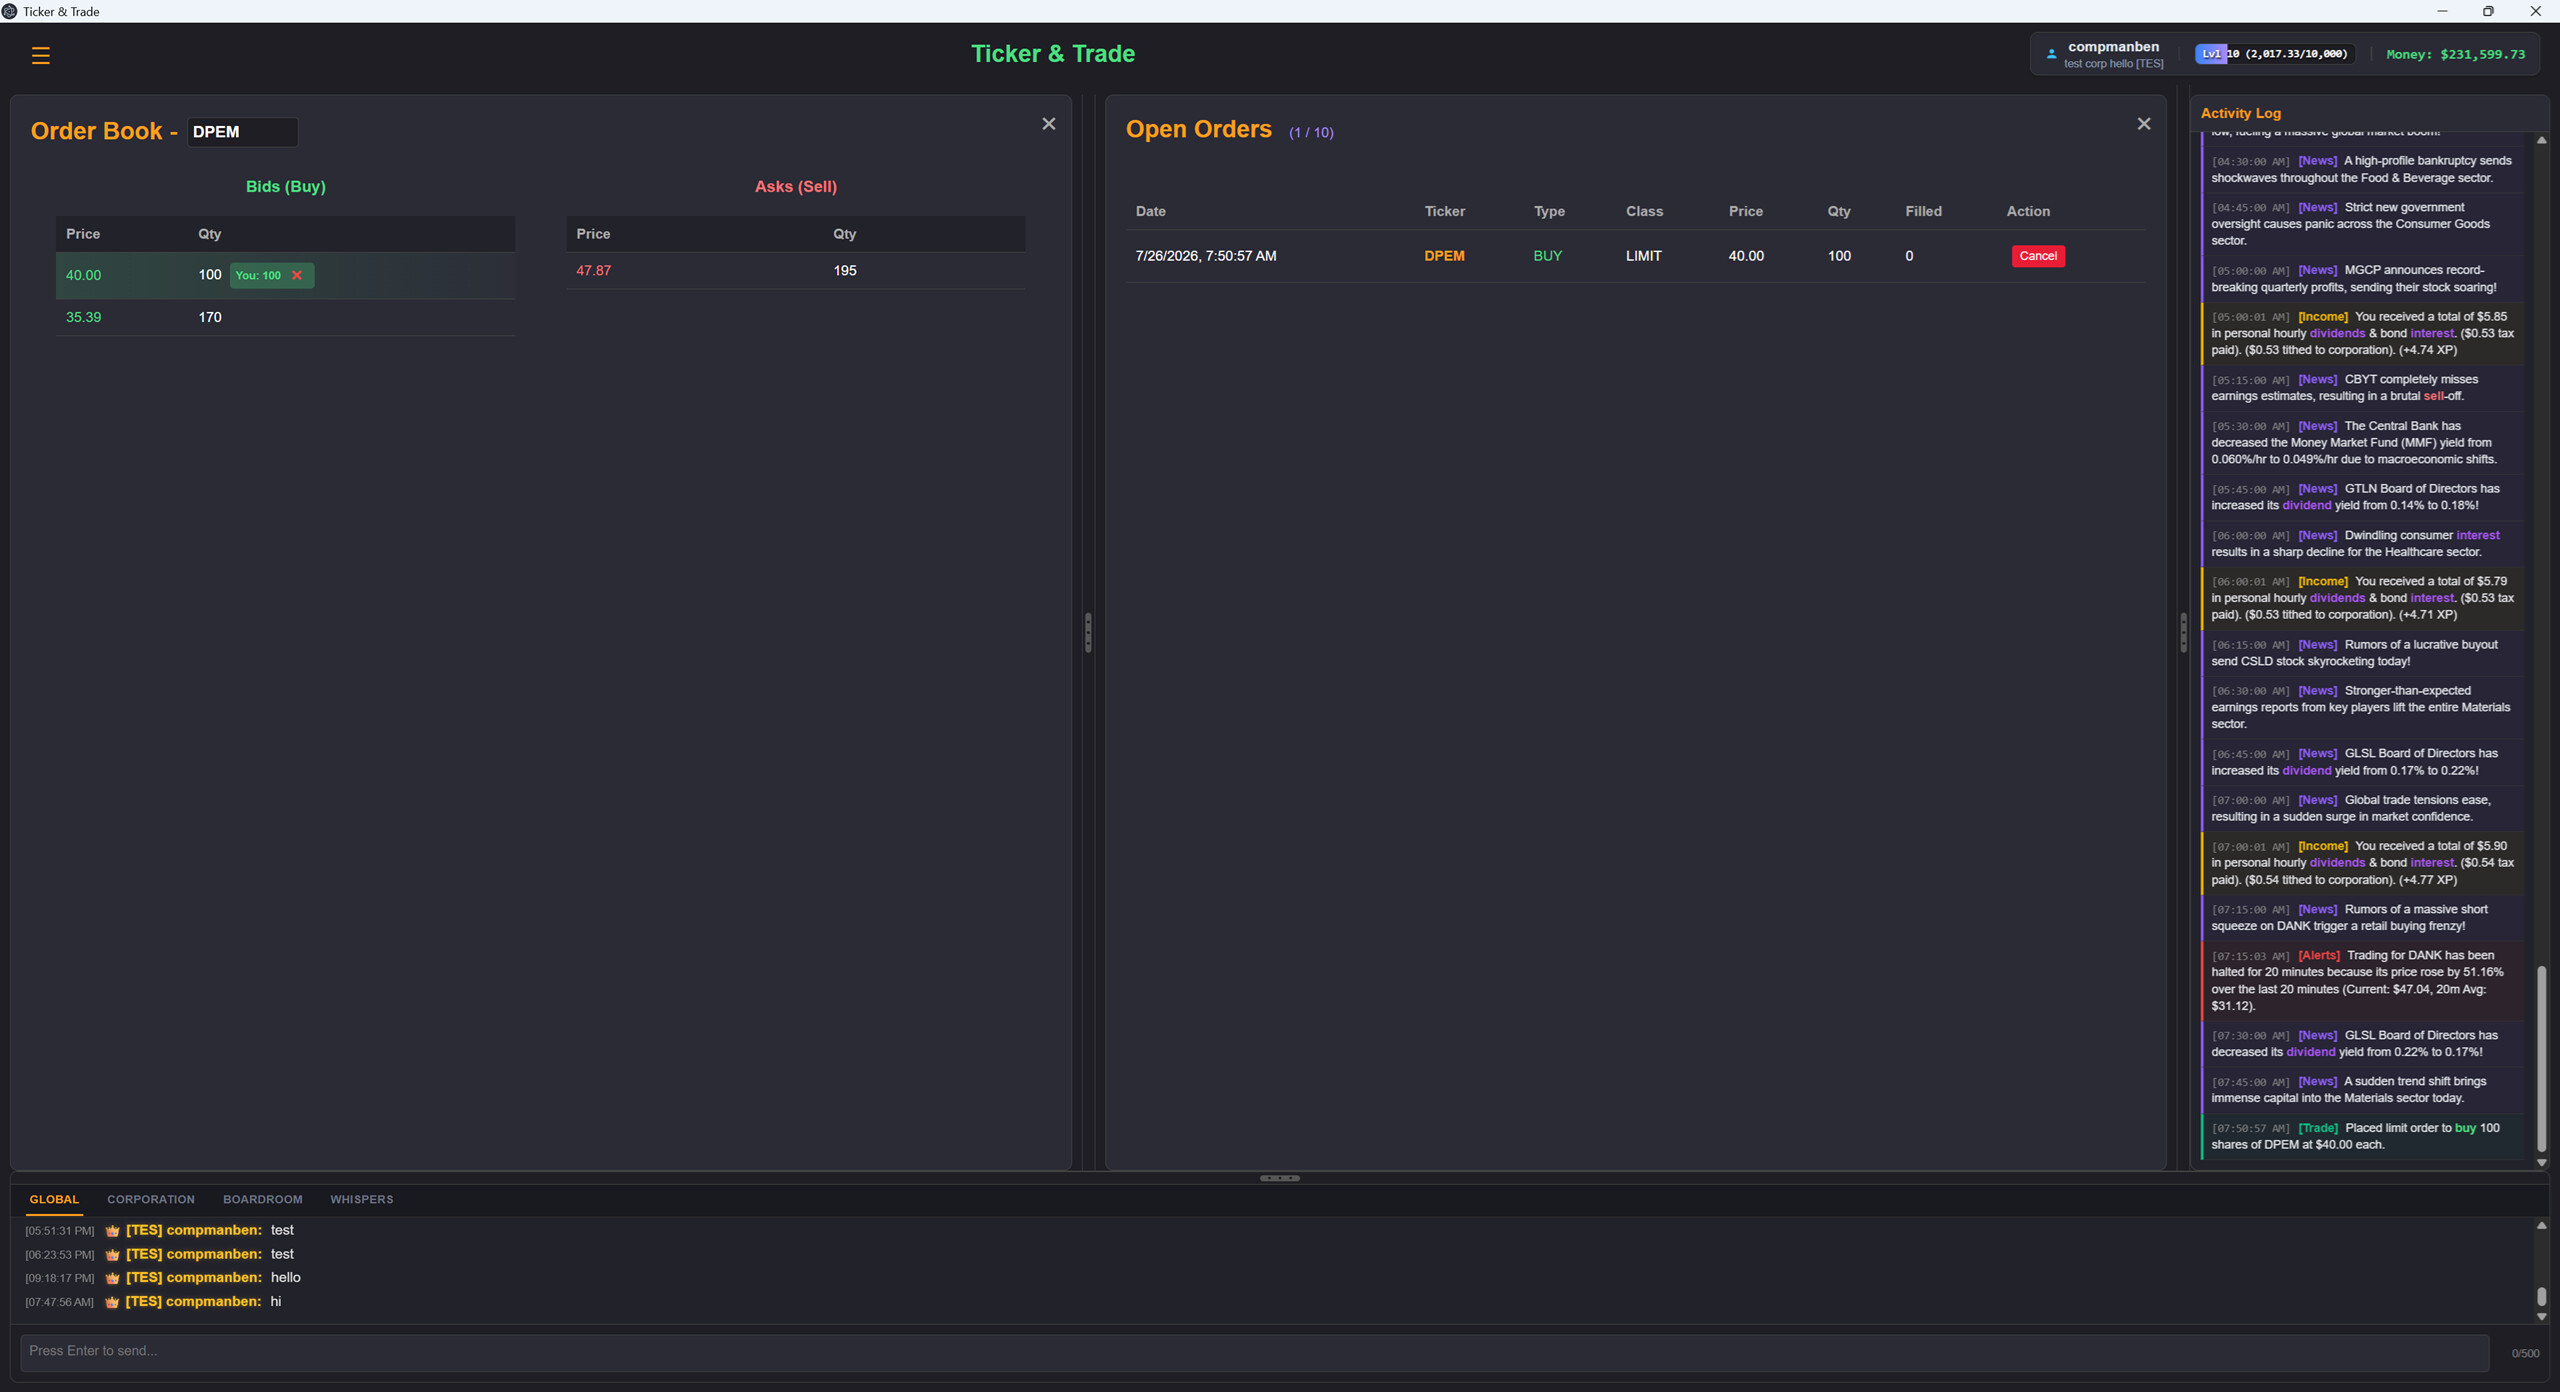Click the chat scroll up arrow
Viewport: 2560px width, 1392px height.
tap(2541, 1225)
